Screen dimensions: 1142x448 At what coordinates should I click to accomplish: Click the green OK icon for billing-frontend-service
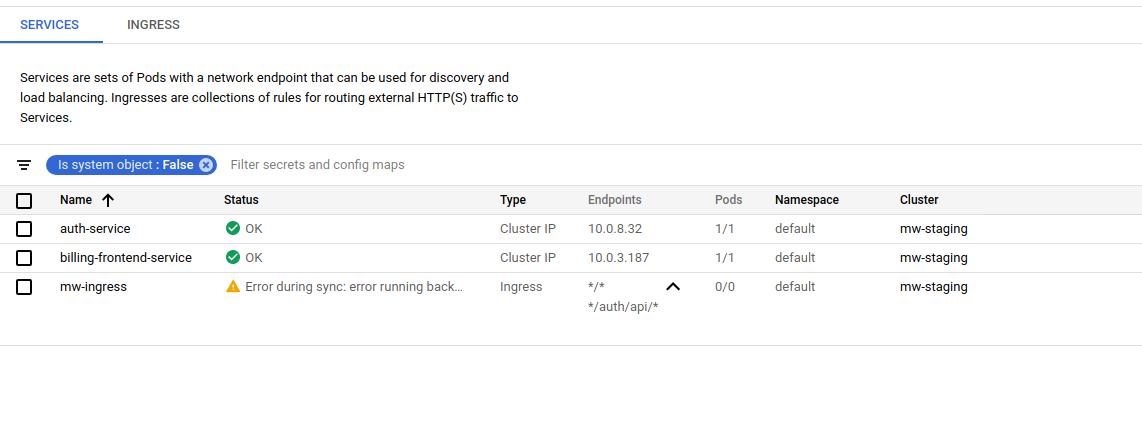tap(233, 257)
